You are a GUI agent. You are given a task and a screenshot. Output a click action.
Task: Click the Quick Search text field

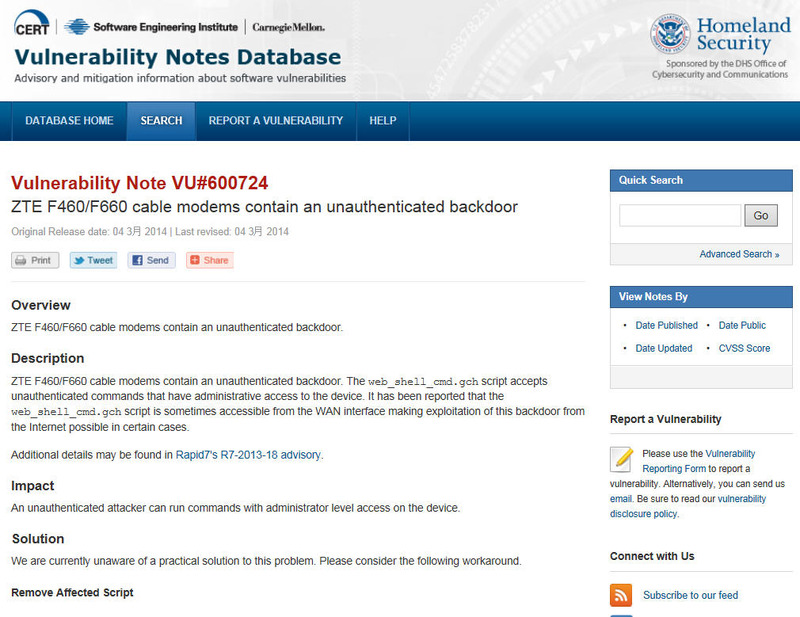point(680,215)
